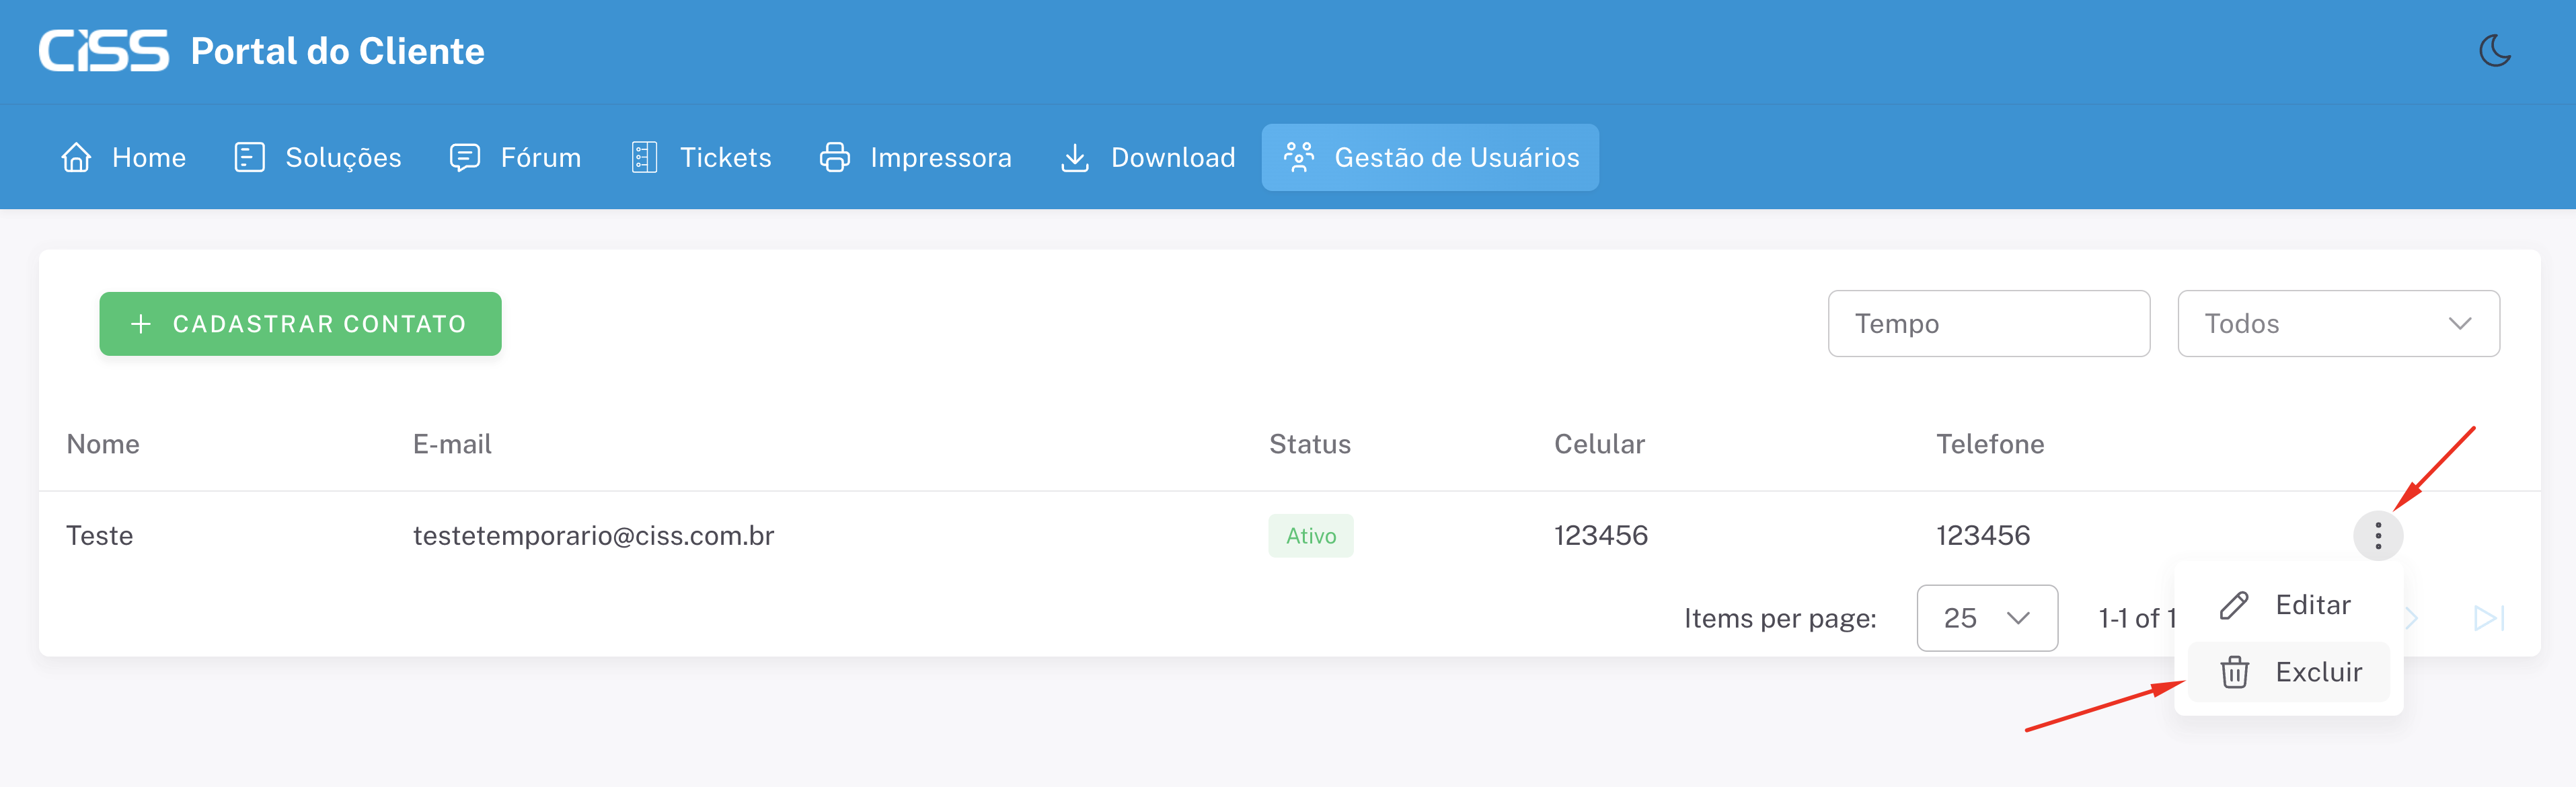The image size is (2576, 787).
Task: Open the Tickets menu item
Action: 725,158
